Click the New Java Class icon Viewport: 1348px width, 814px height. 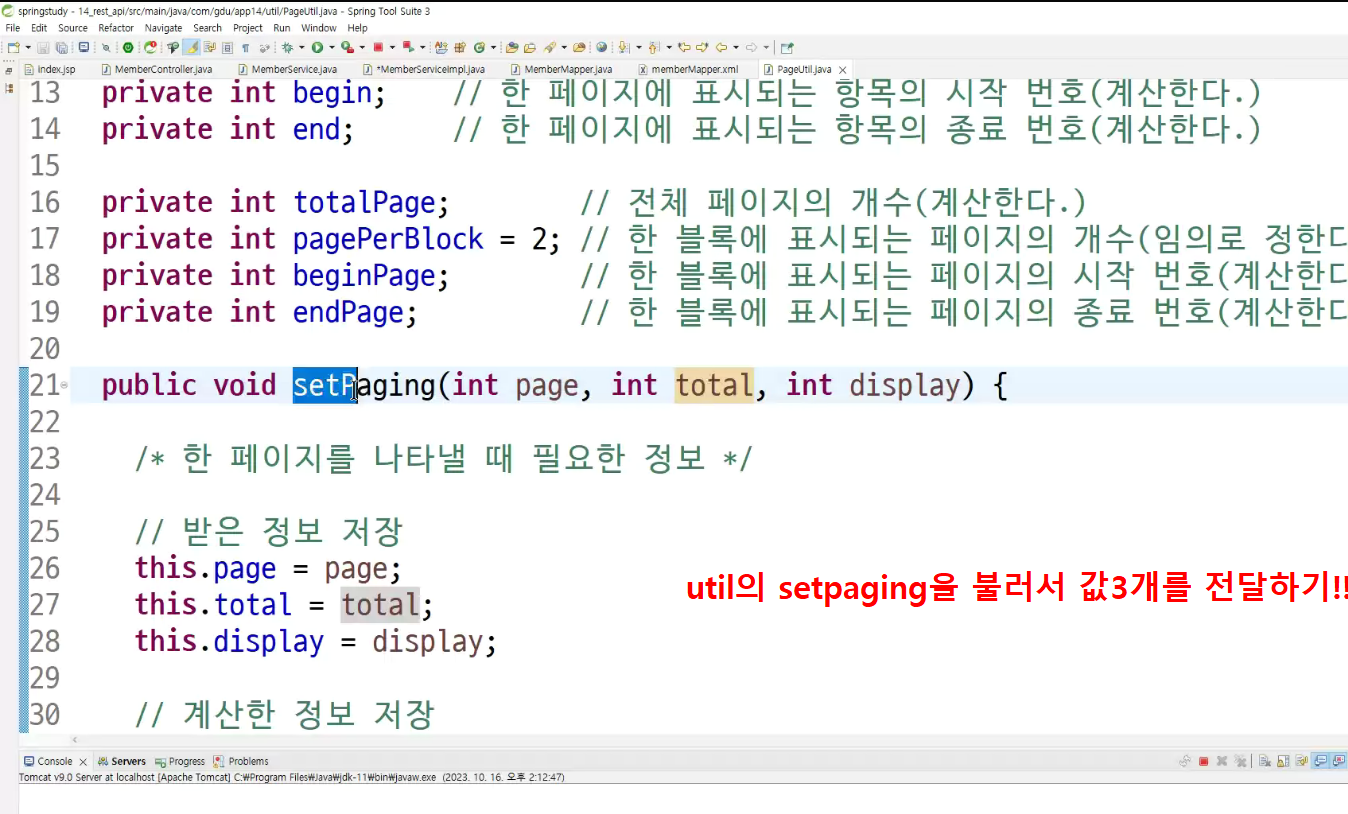point(479,47)
